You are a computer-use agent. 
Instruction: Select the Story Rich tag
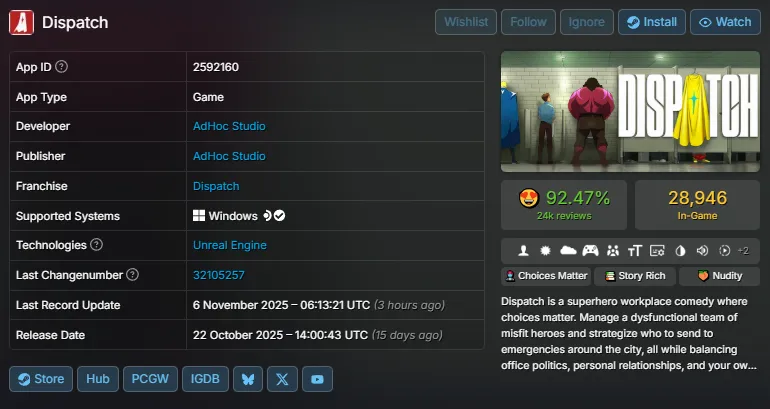click(635, 276)
